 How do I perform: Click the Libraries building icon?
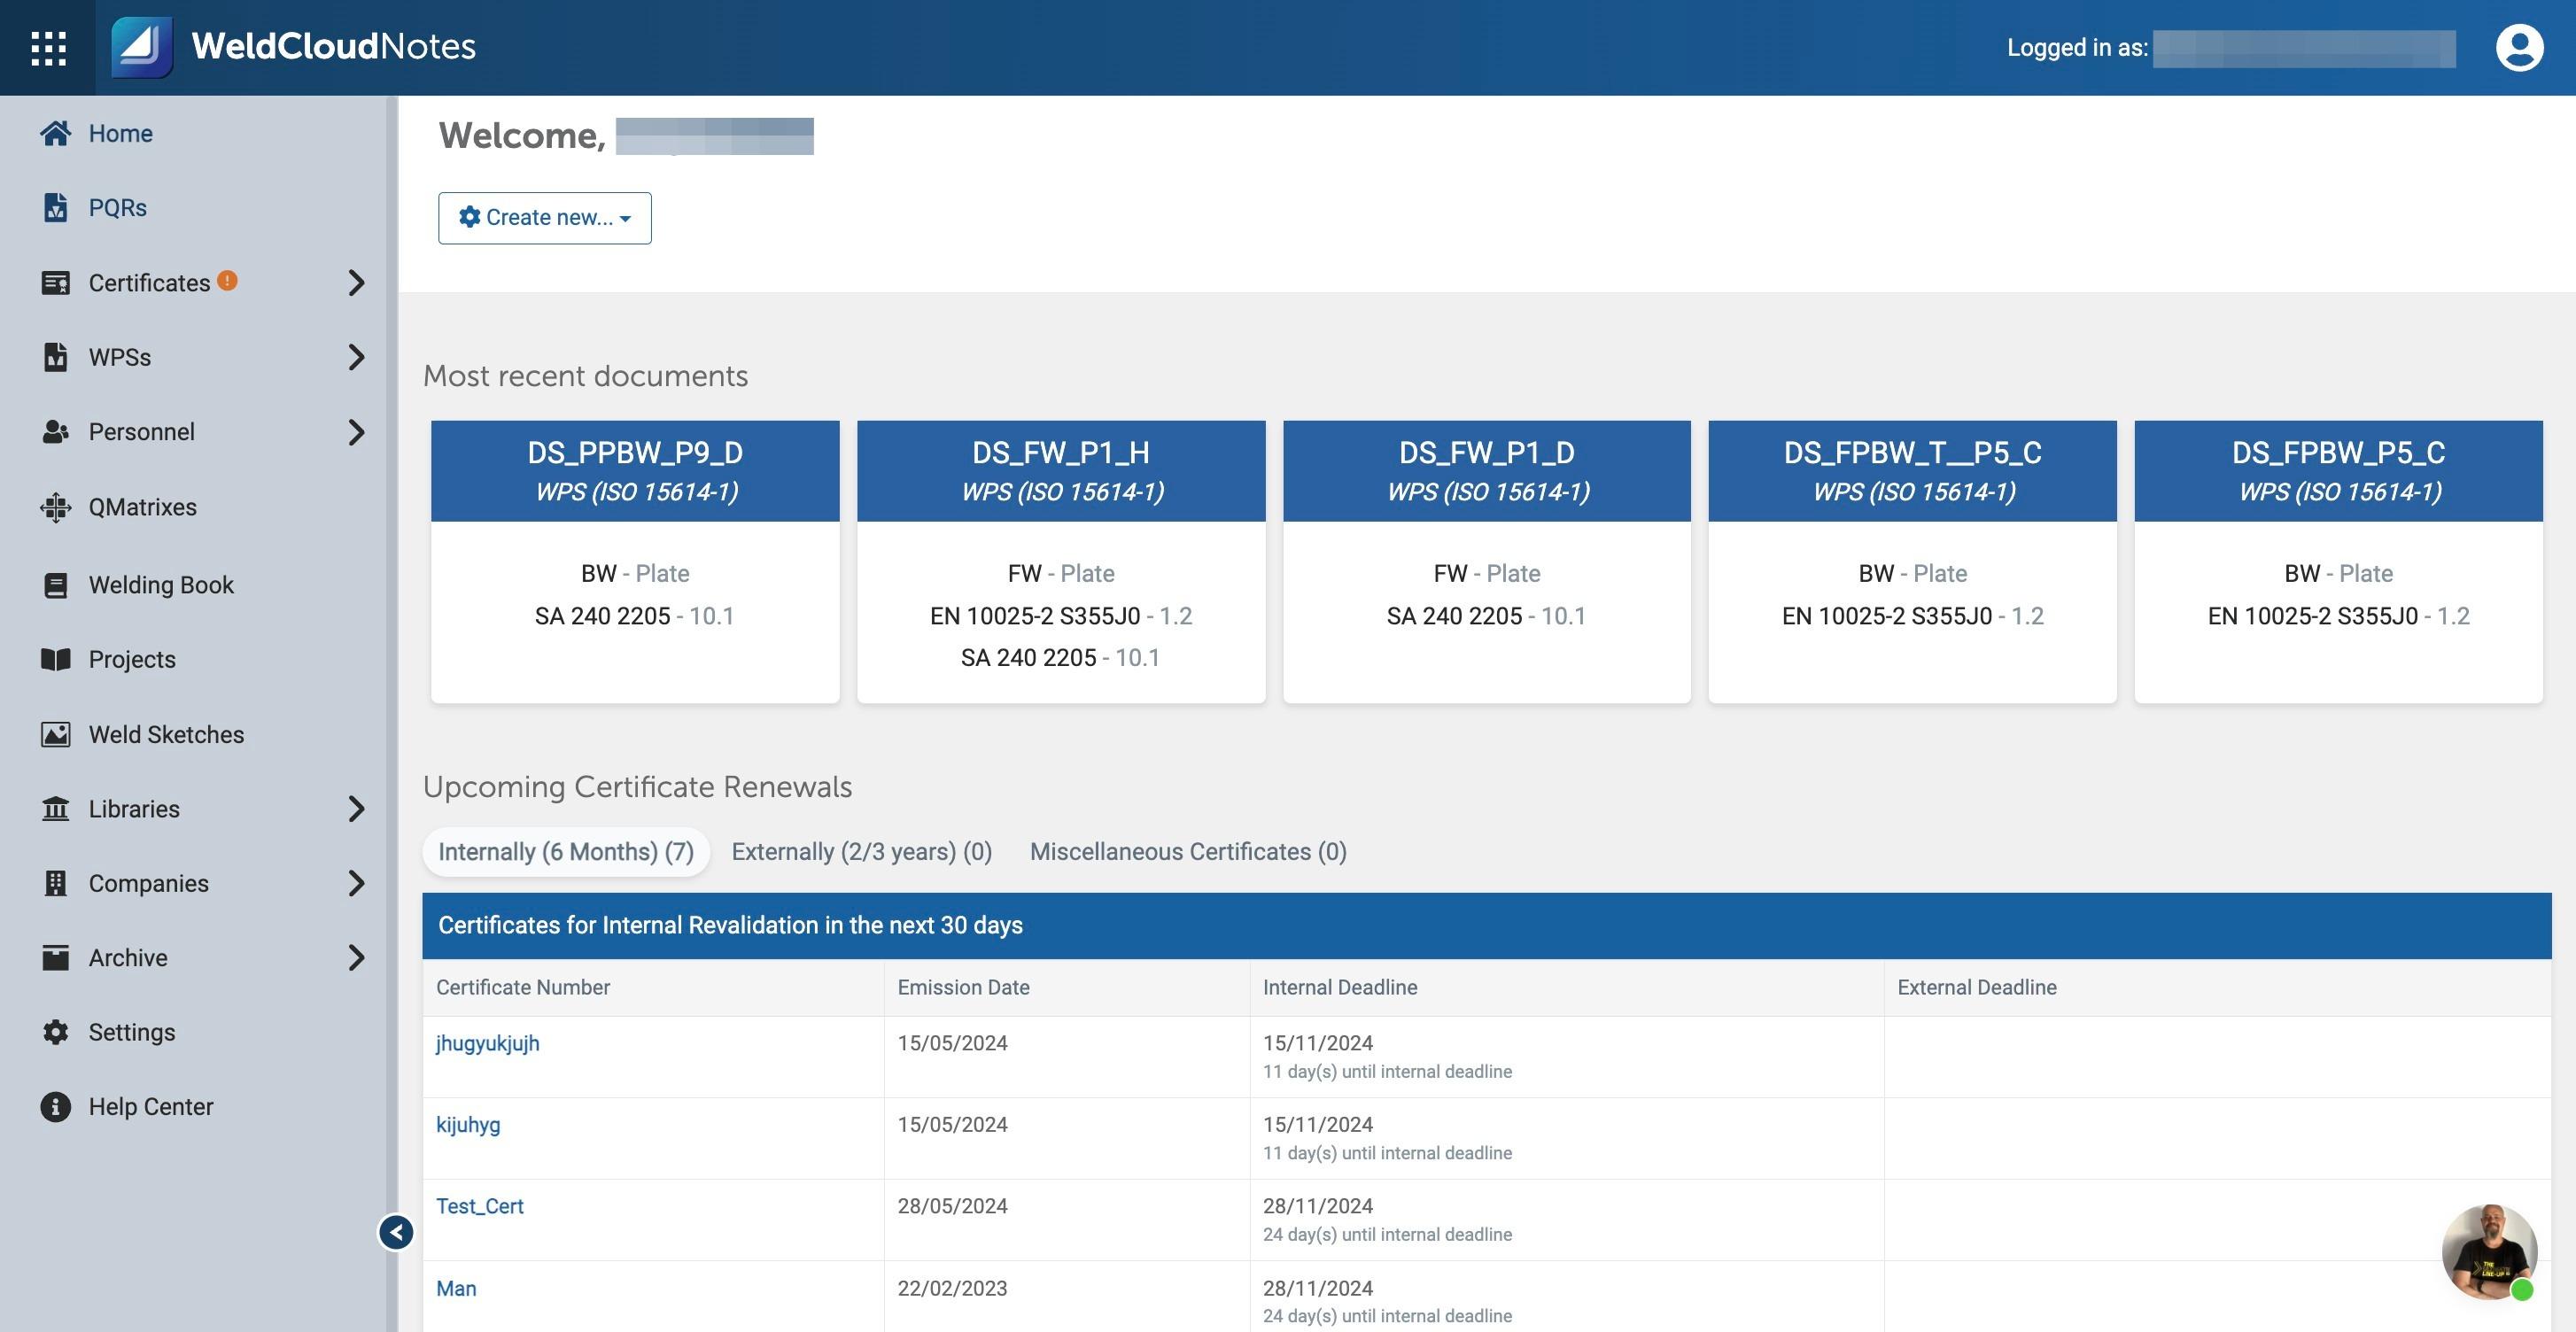tap(56, 808)
